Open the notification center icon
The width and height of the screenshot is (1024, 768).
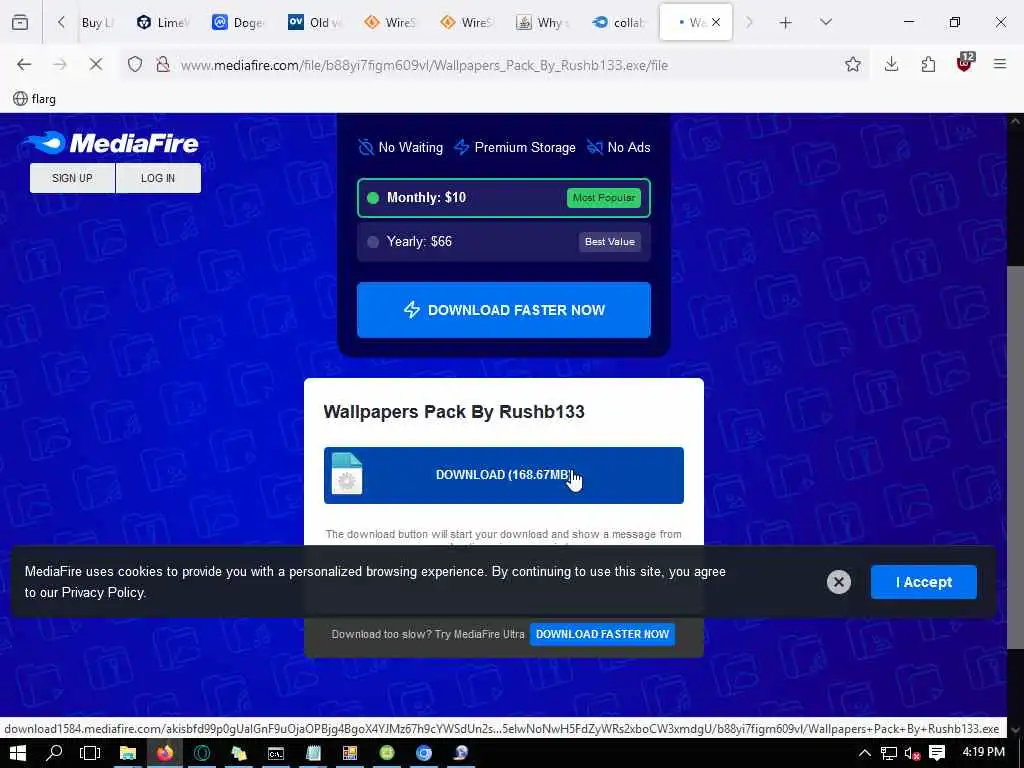(x=937, y=753)
